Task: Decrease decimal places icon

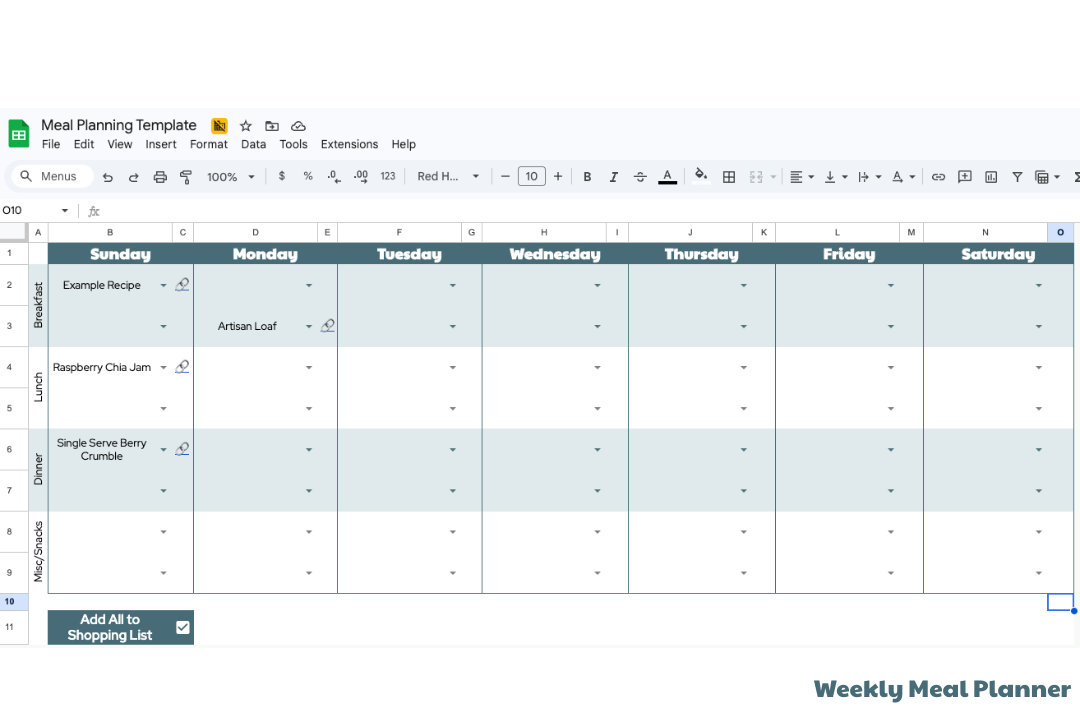Action: click(334, 176)
